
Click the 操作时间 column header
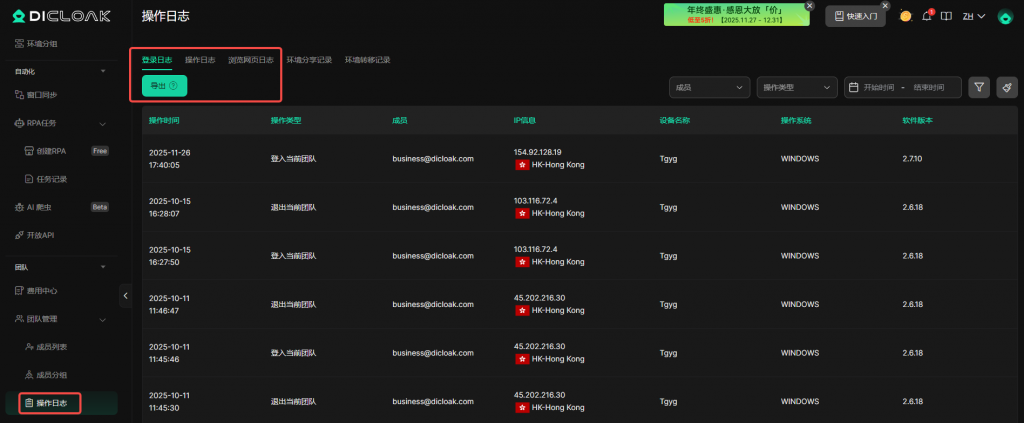point(164,121)
